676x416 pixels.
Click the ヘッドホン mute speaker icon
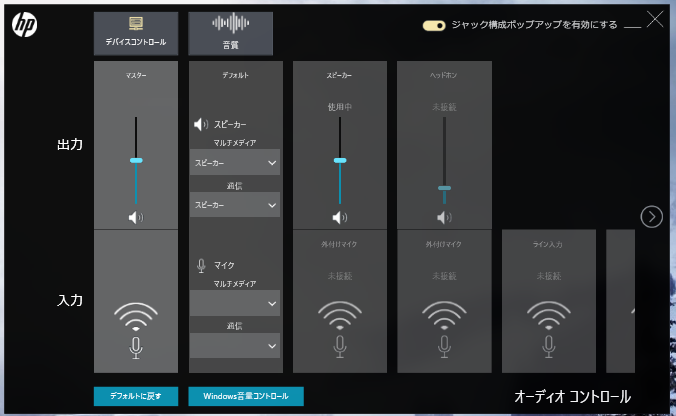444,217
